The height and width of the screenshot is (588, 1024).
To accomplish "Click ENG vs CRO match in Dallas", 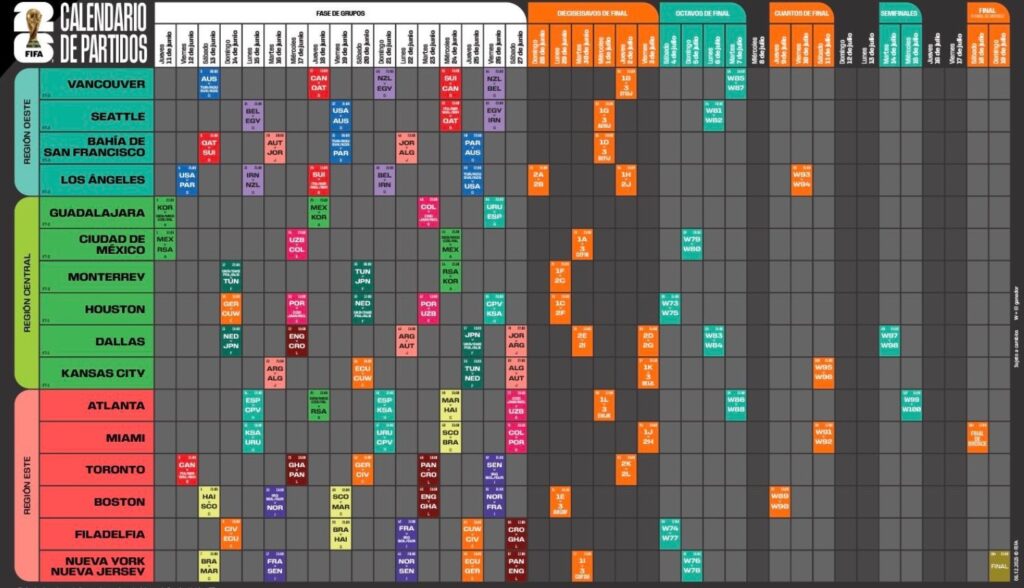I will 296,341.
